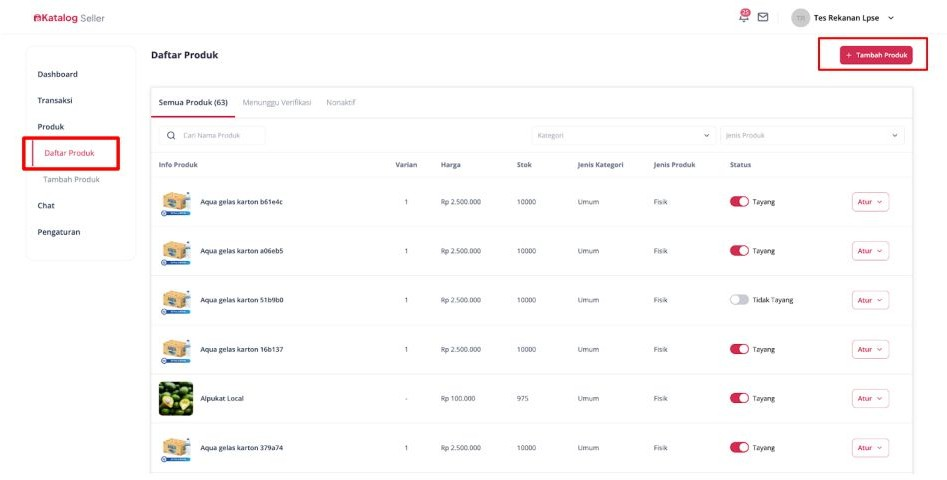Screen dimensions: 947x480
Task: Switch to the Nonaktif tab
Action: 341,103
